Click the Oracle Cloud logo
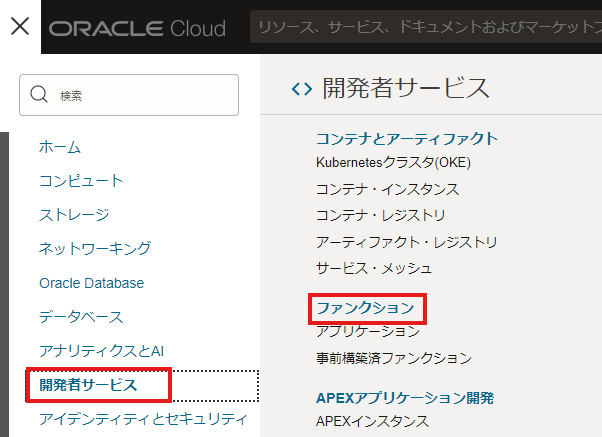Viewport: 602px width, 437px height. 137,28
